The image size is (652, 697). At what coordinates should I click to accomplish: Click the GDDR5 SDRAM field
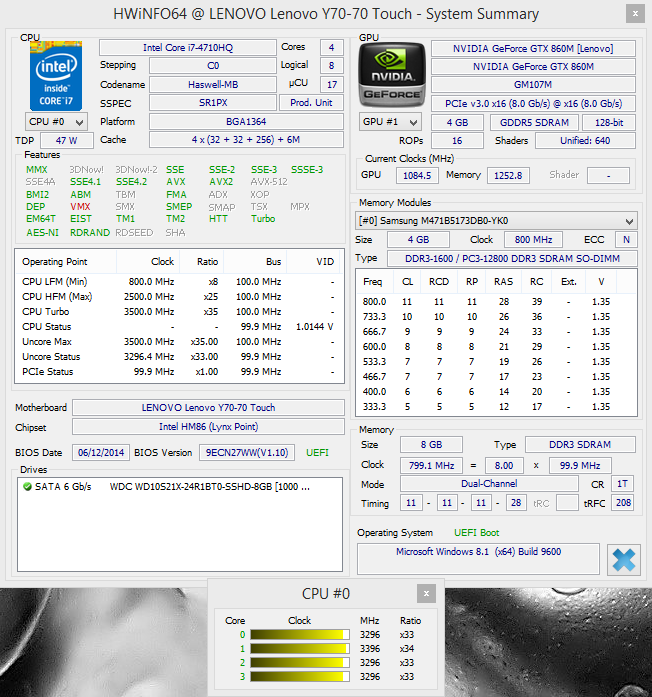point(534,122)
